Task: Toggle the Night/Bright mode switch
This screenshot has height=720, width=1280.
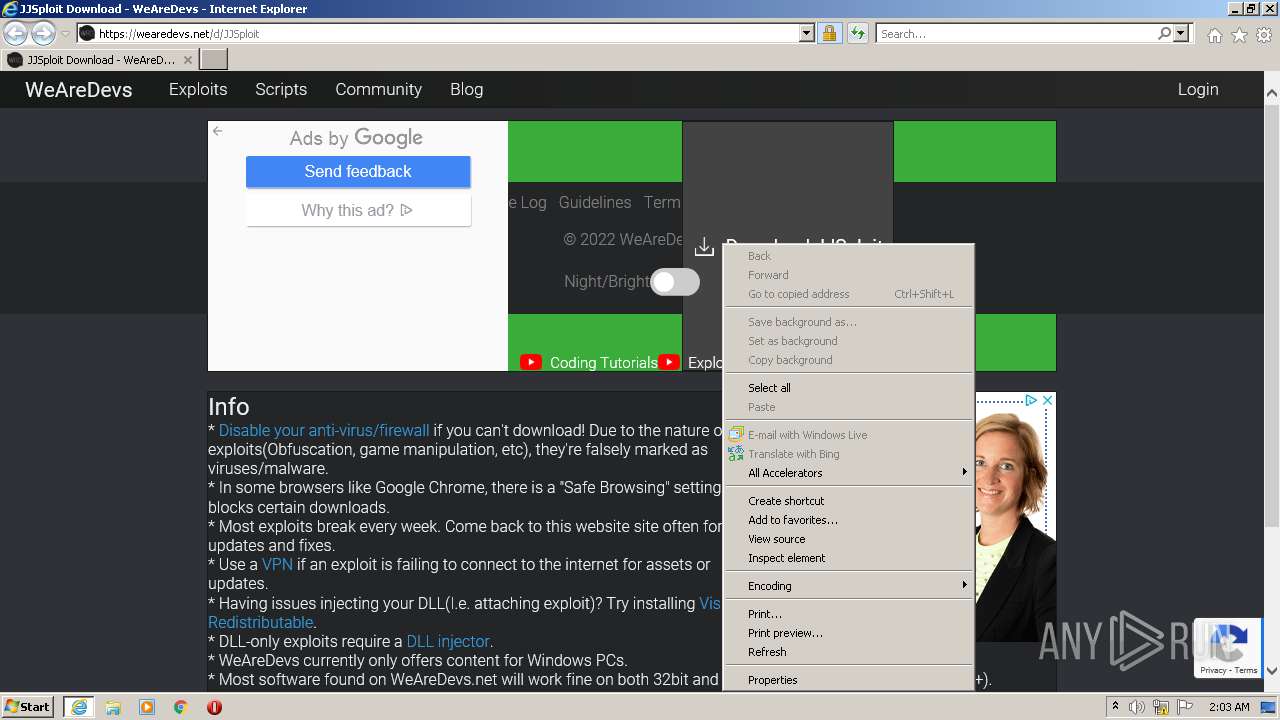Action: [x=675, y=282]
